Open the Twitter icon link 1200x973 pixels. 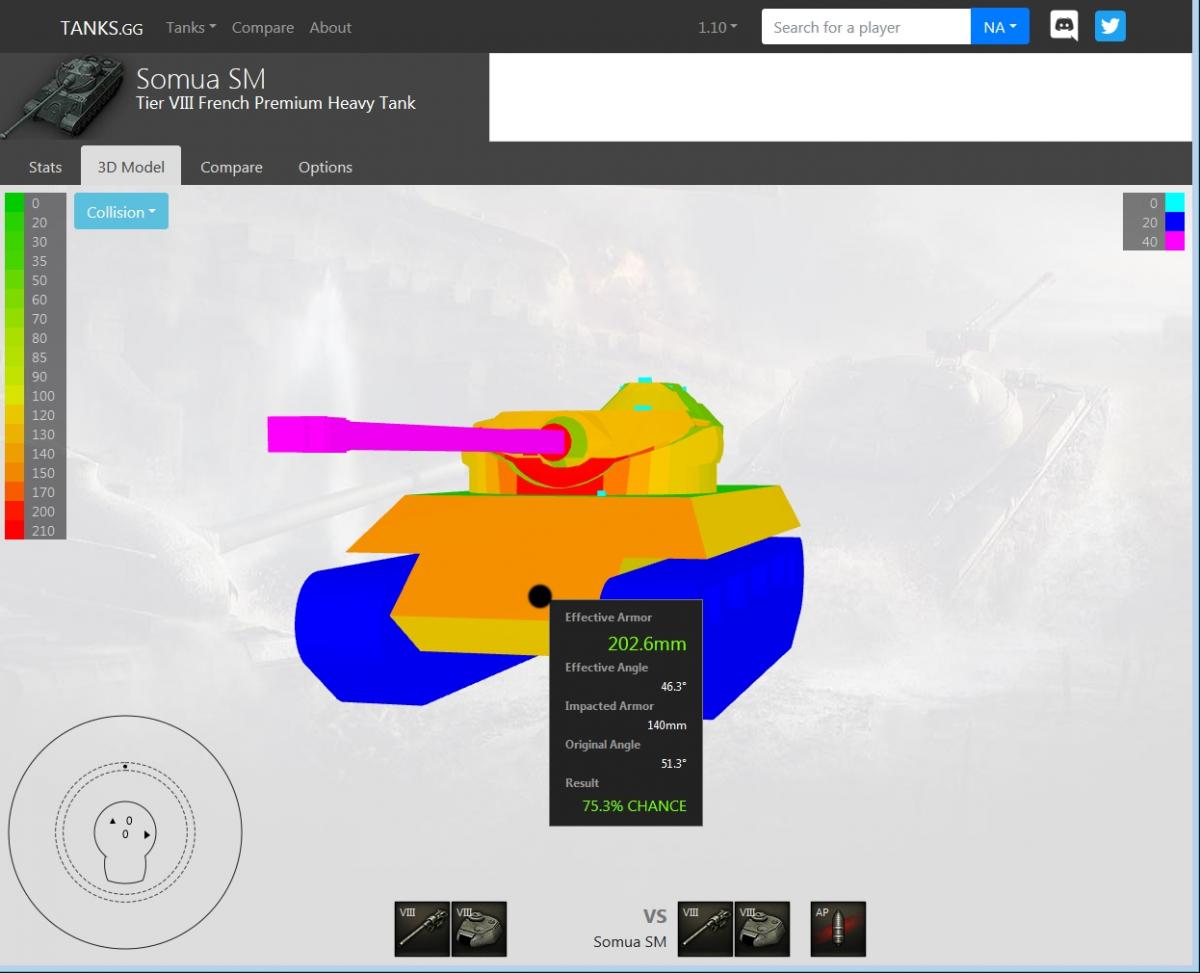click(x=1110, y=27)
